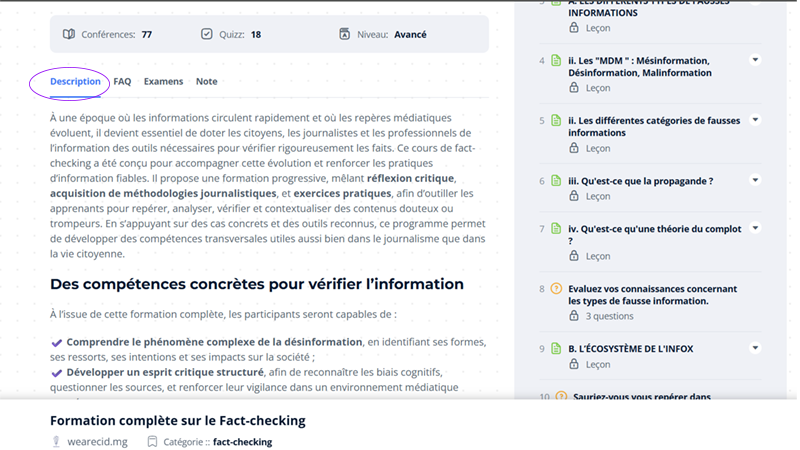Expand lesson 6 propagande dropdown arrow
800x450 pixels.
pyautogui.click(x=755, y=180)
